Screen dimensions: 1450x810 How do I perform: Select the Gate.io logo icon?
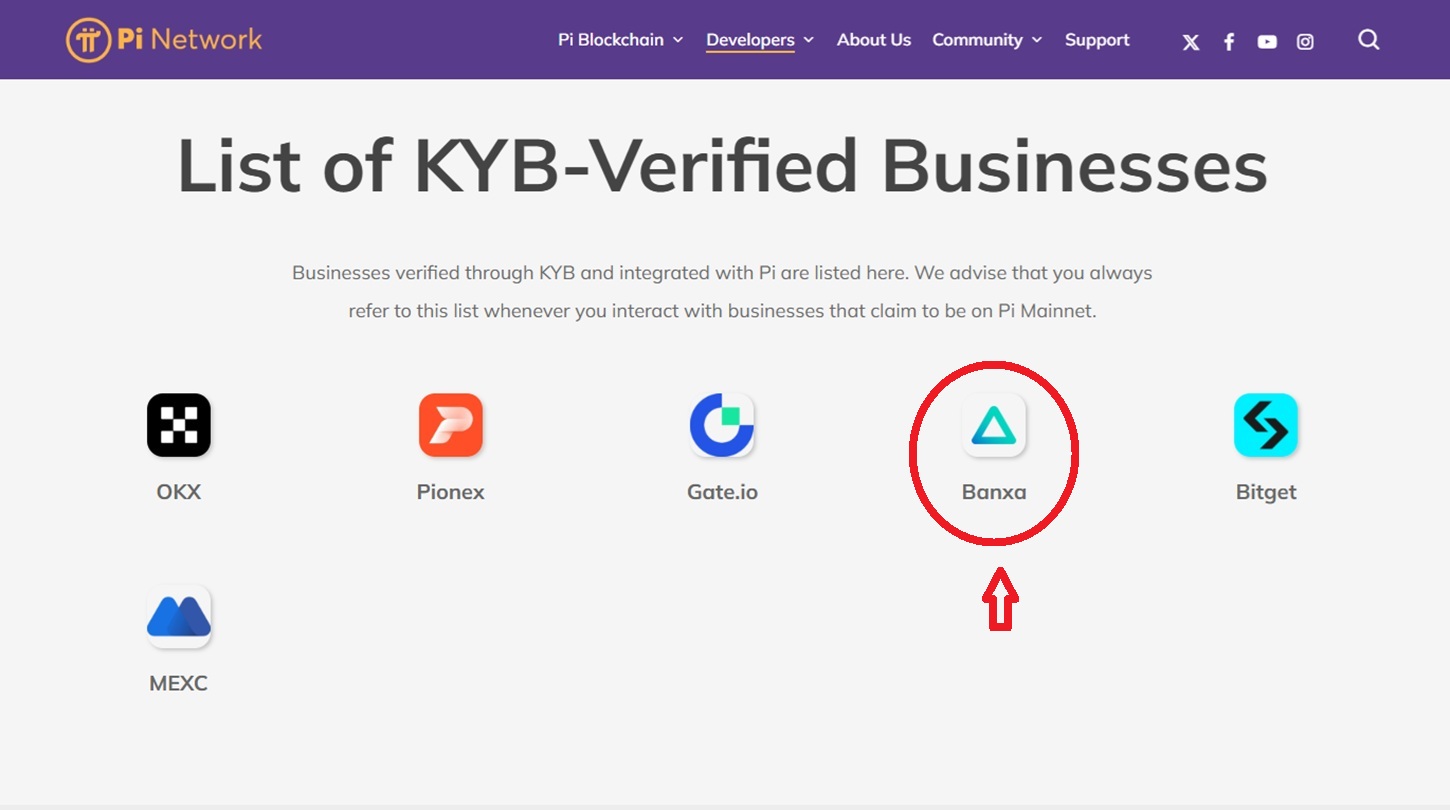click(x=722, y=425)
